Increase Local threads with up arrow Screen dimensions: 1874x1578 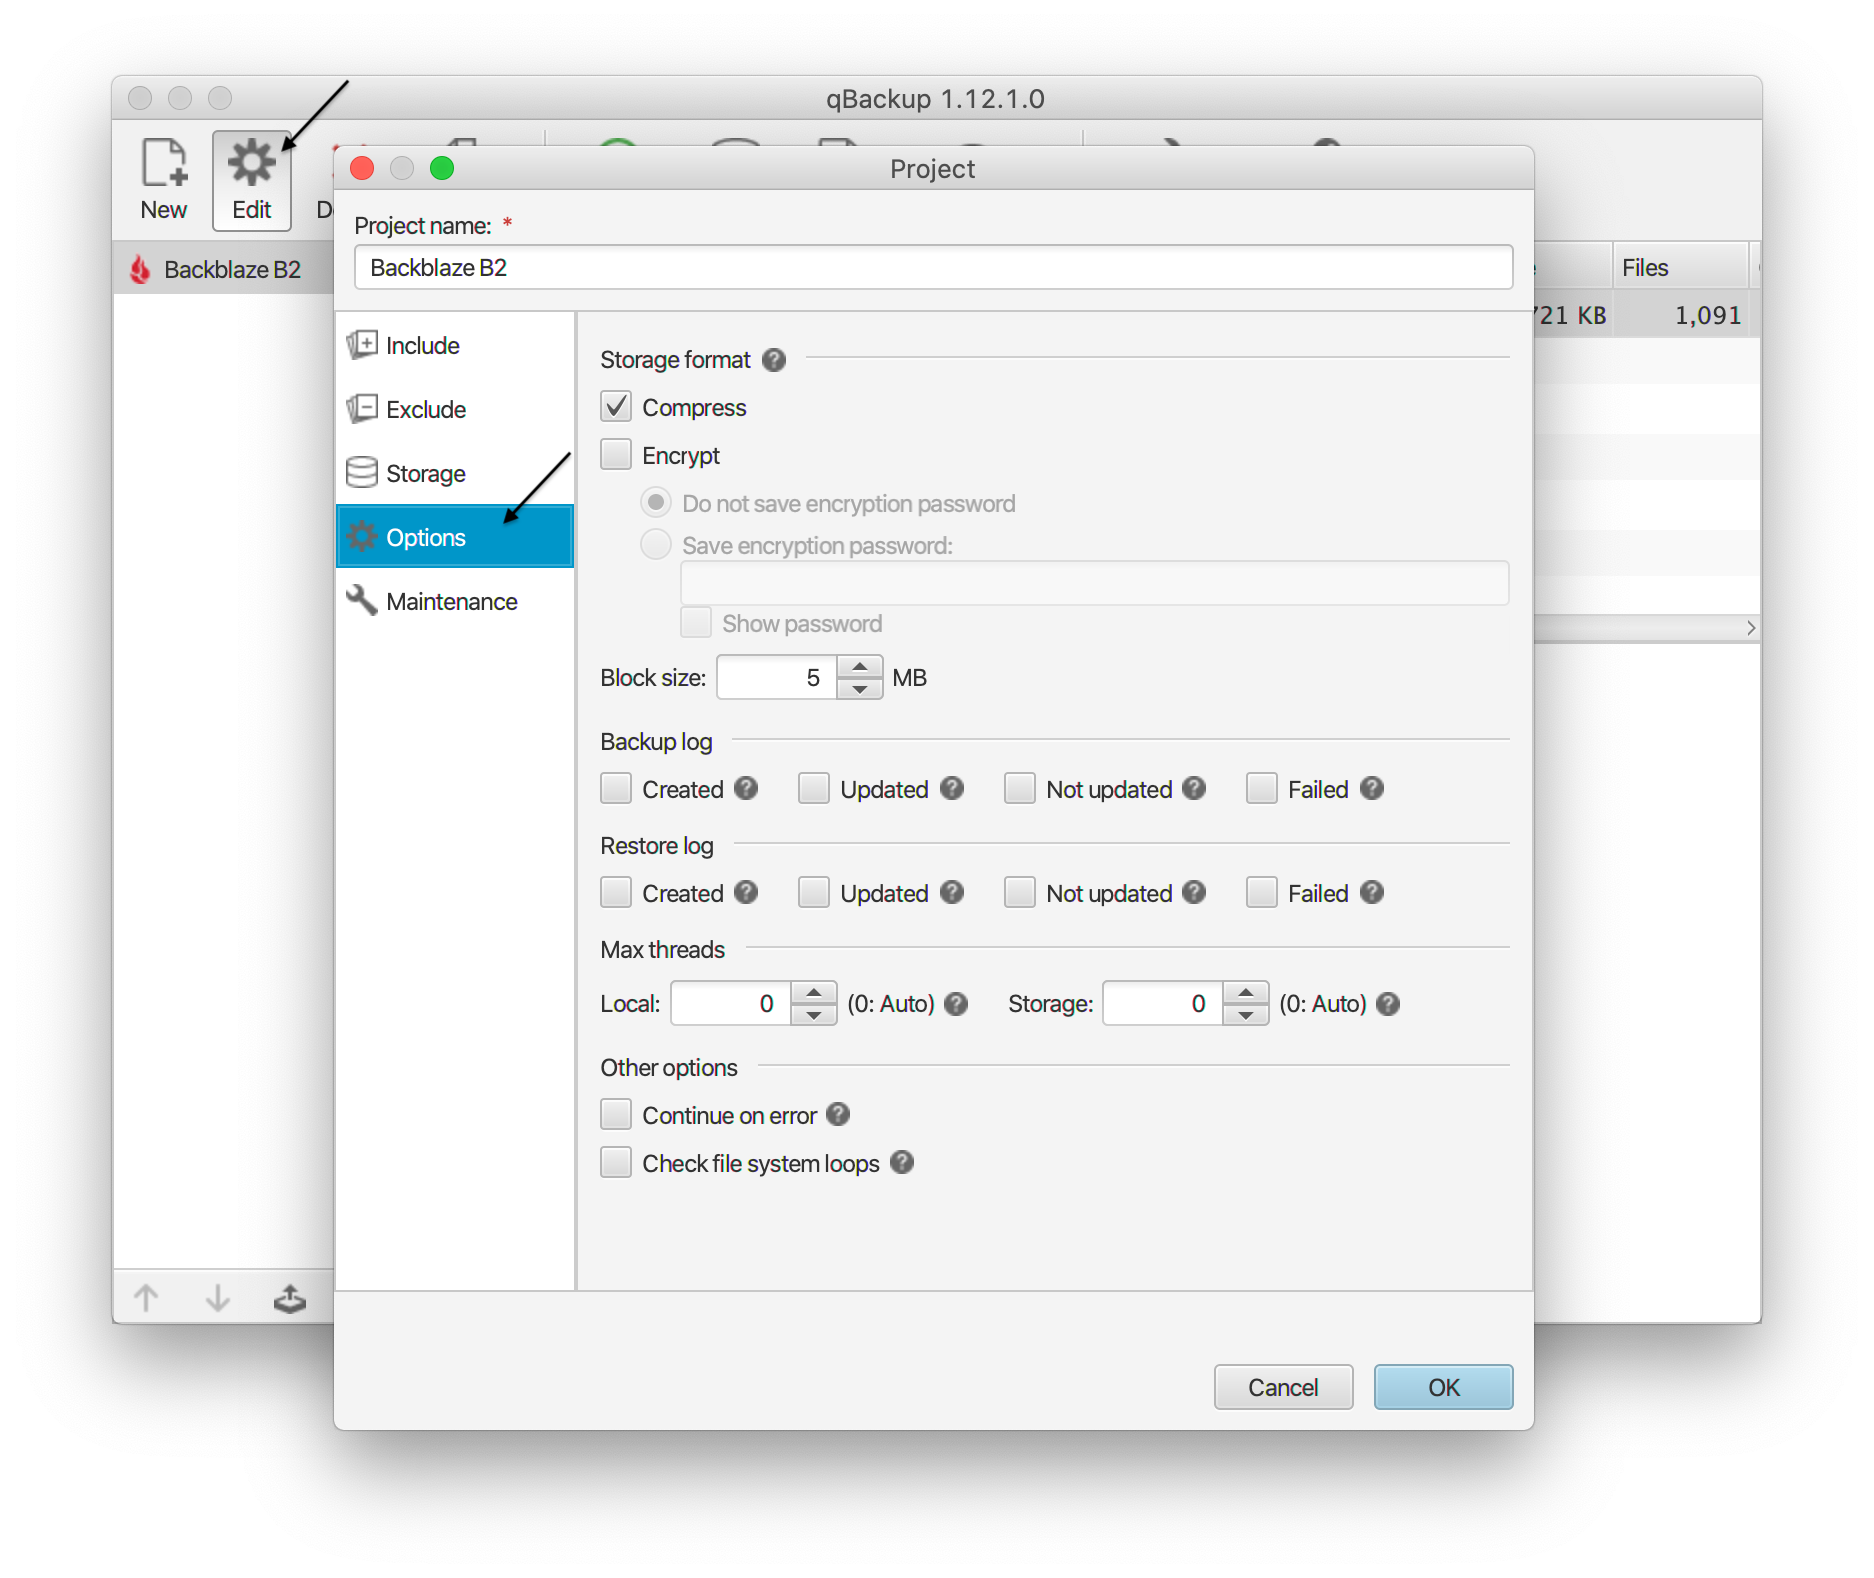pos(814,993)
